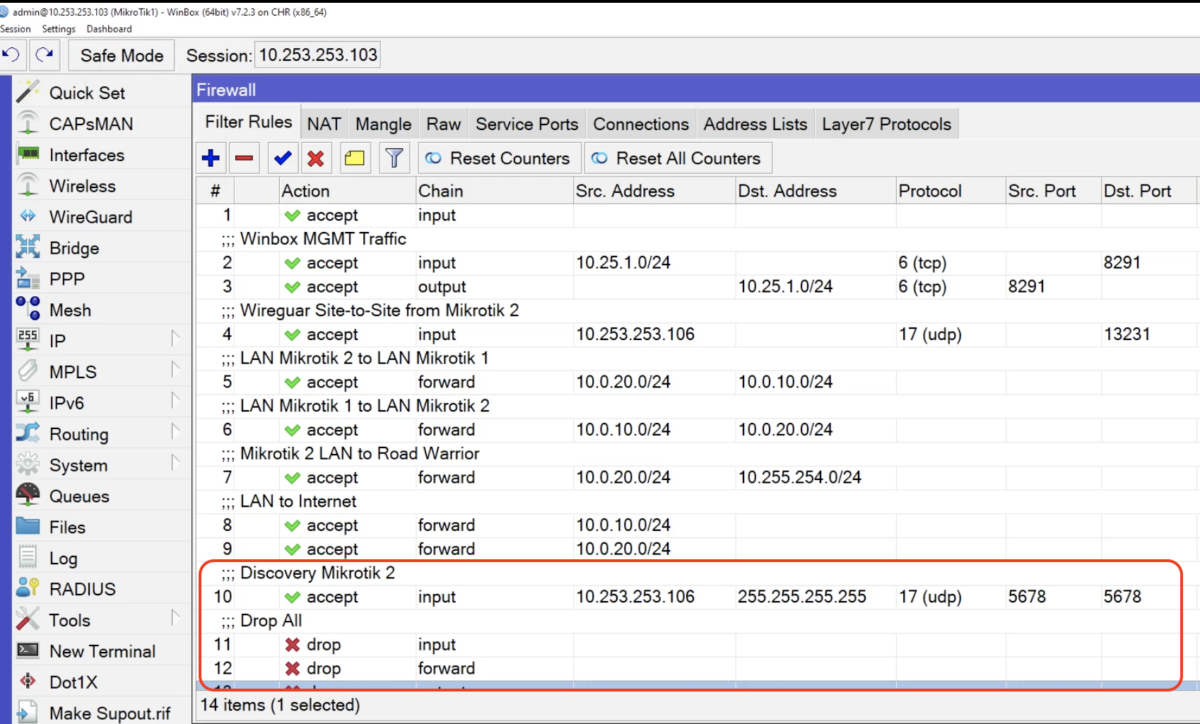The height and width of the screenshot is (724, 1200).
Task: Toggle Safe Mode button
Action: coord(122,55)
